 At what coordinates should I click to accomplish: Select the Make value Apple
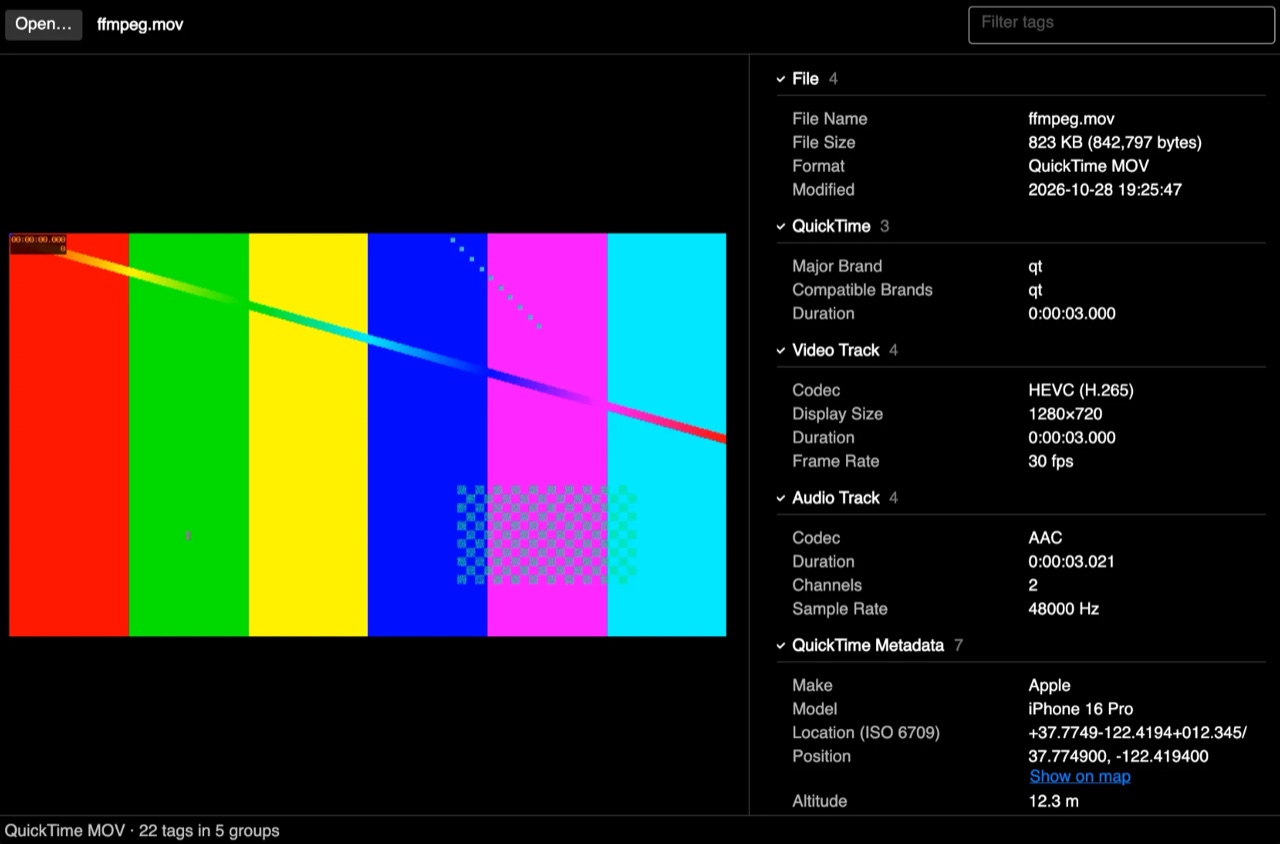pos(1049,685)
